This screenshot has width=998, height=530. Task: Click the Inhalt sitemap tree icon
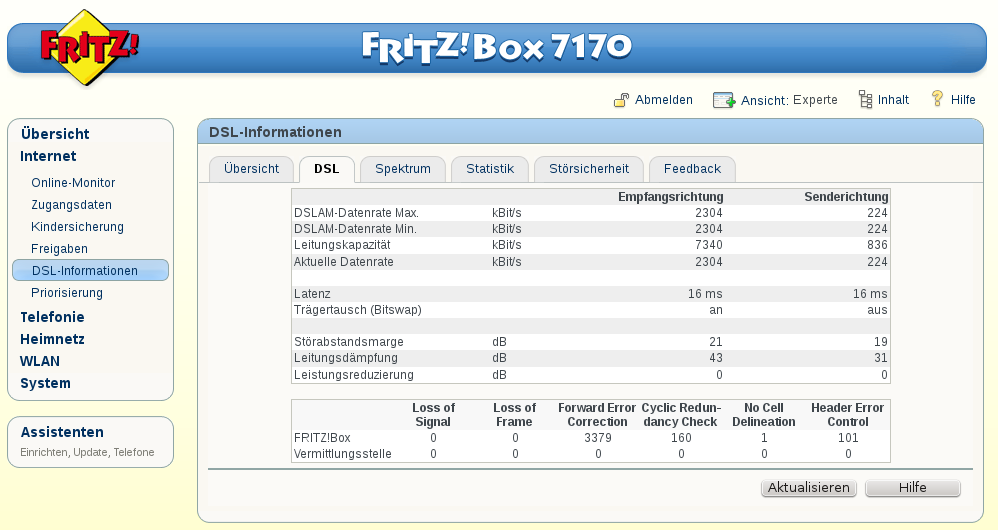(x=866, y=99)
